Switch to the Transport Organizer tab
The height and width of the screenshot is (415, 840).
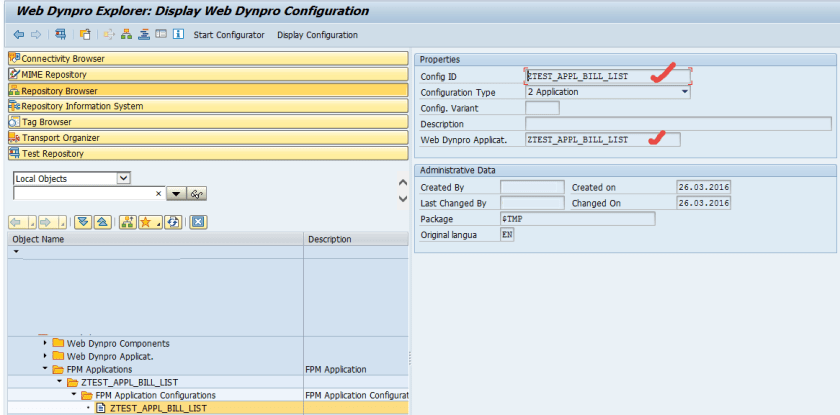click(207, 138)
